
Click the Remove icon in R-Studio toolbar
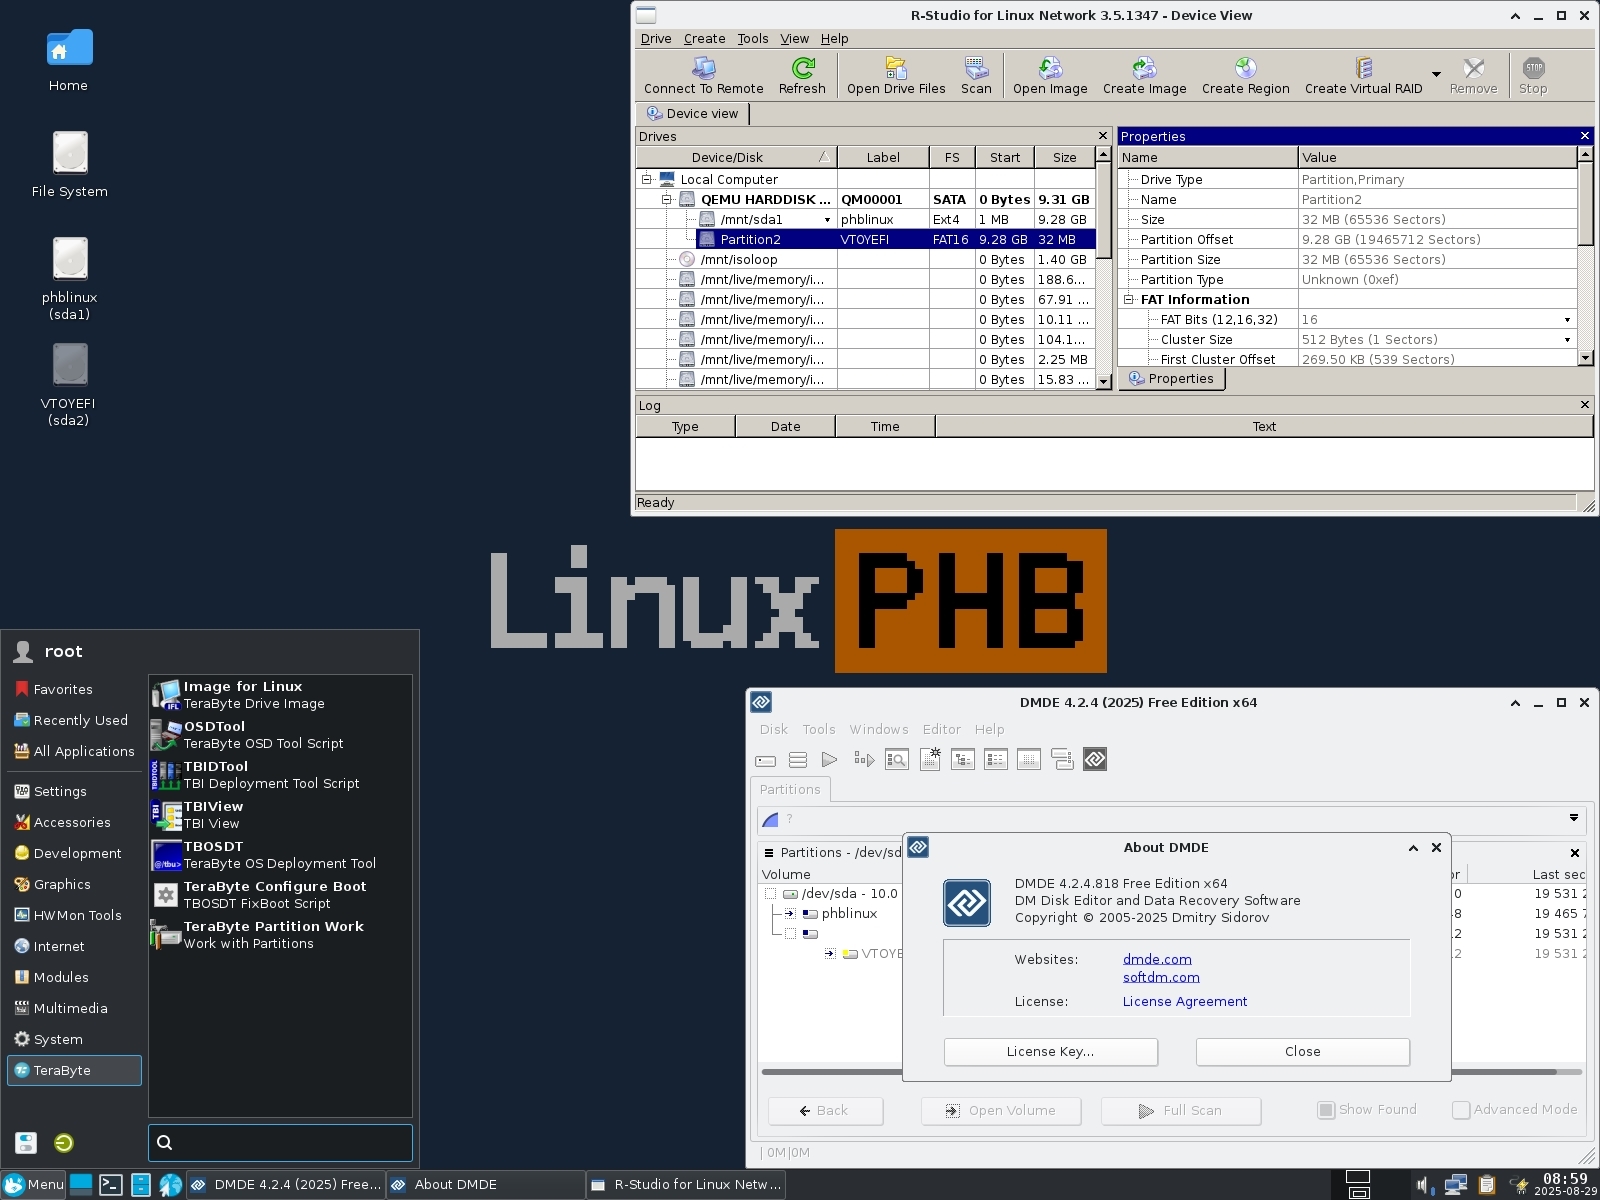click(x=1473, y=76)
